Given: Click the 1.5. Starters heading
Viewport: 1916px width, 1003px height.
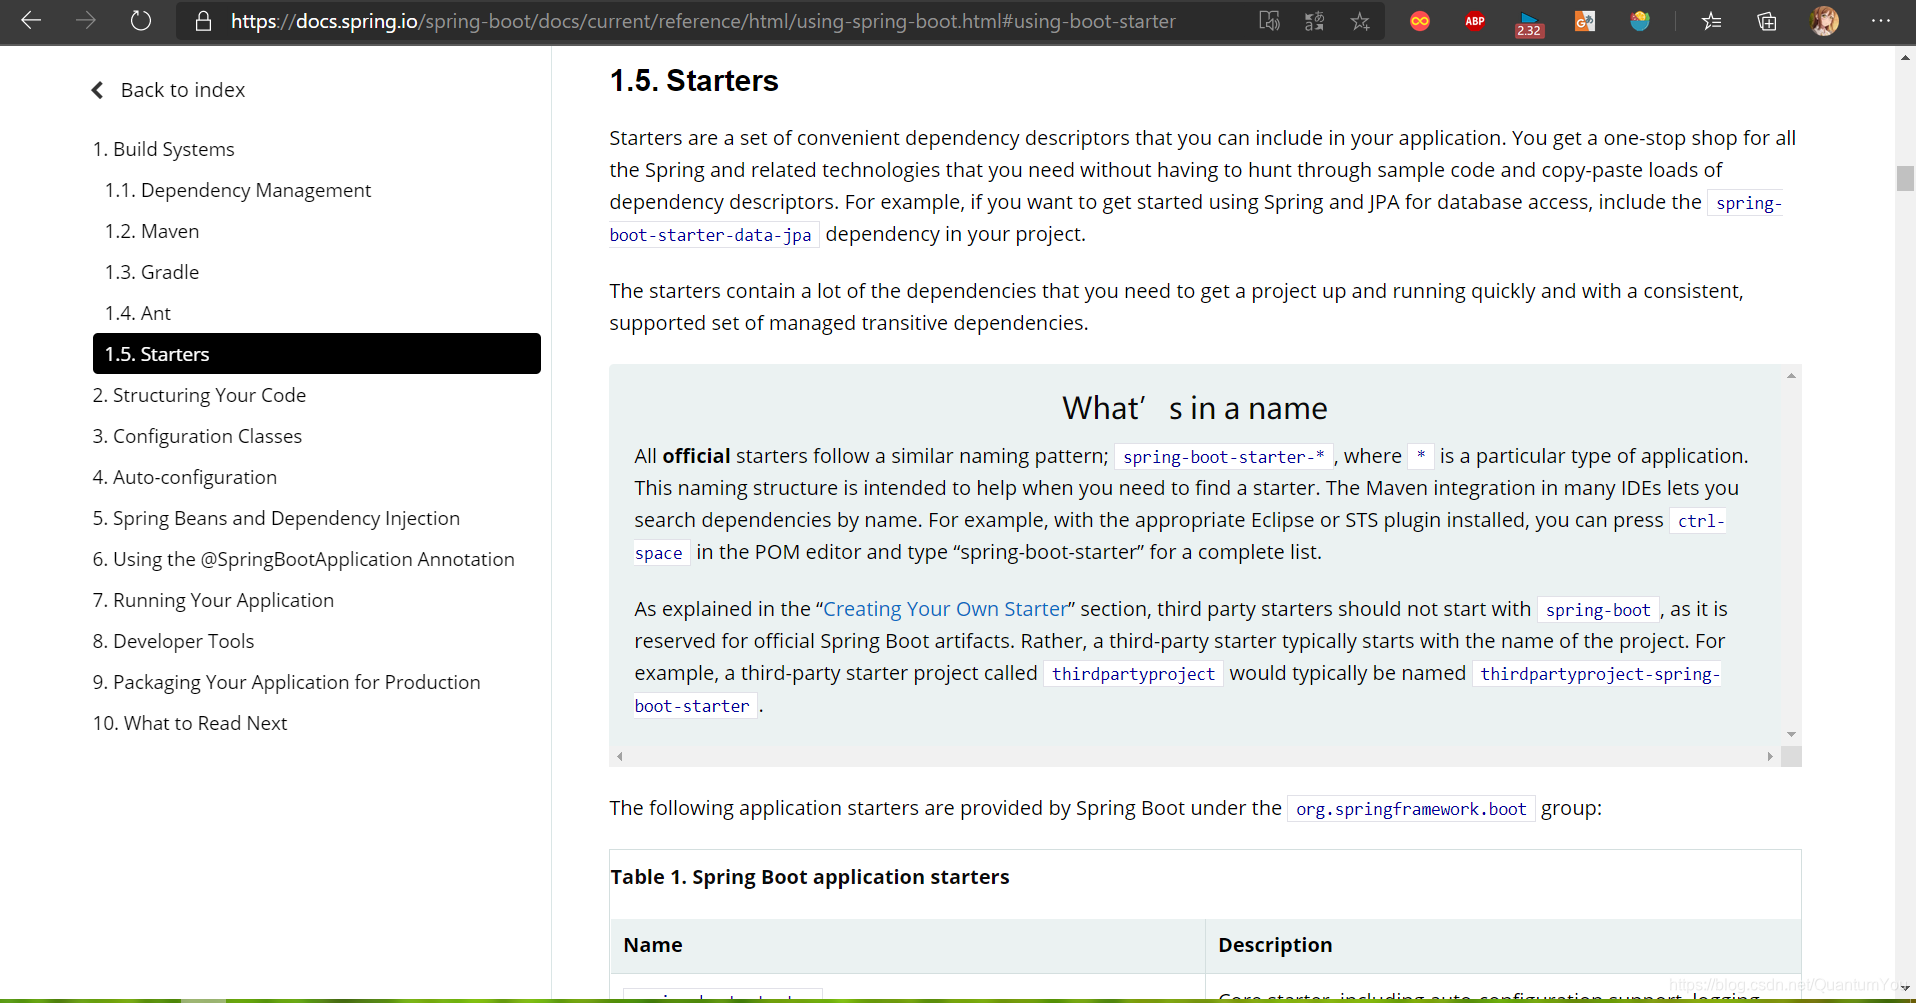Looking at the screenshot, I should pos(694,81).
